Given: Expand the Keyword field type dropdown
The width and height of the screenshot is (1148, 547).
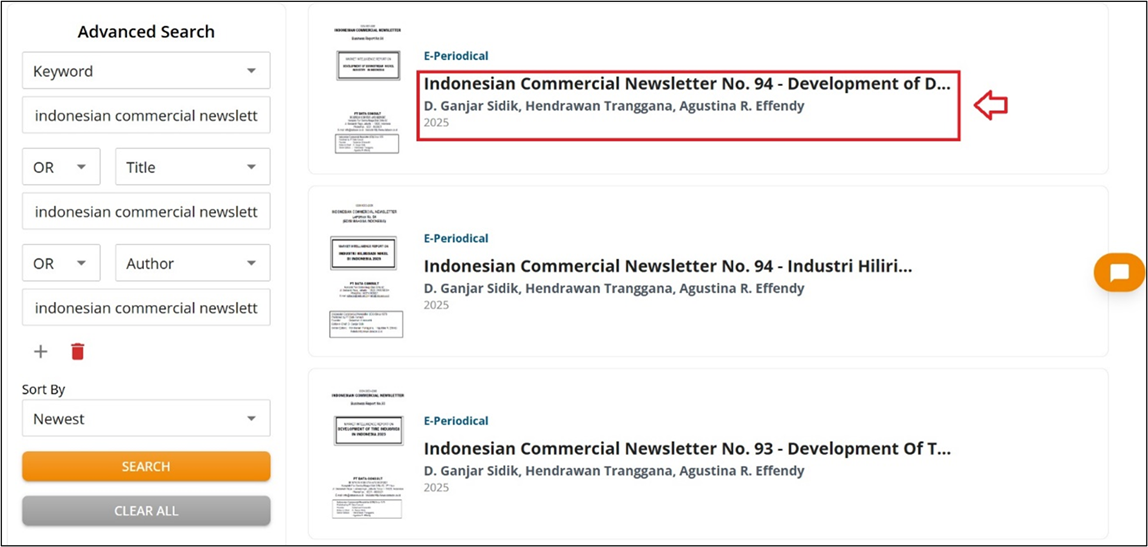Looking at the screenshot, I should click(146, 71).
